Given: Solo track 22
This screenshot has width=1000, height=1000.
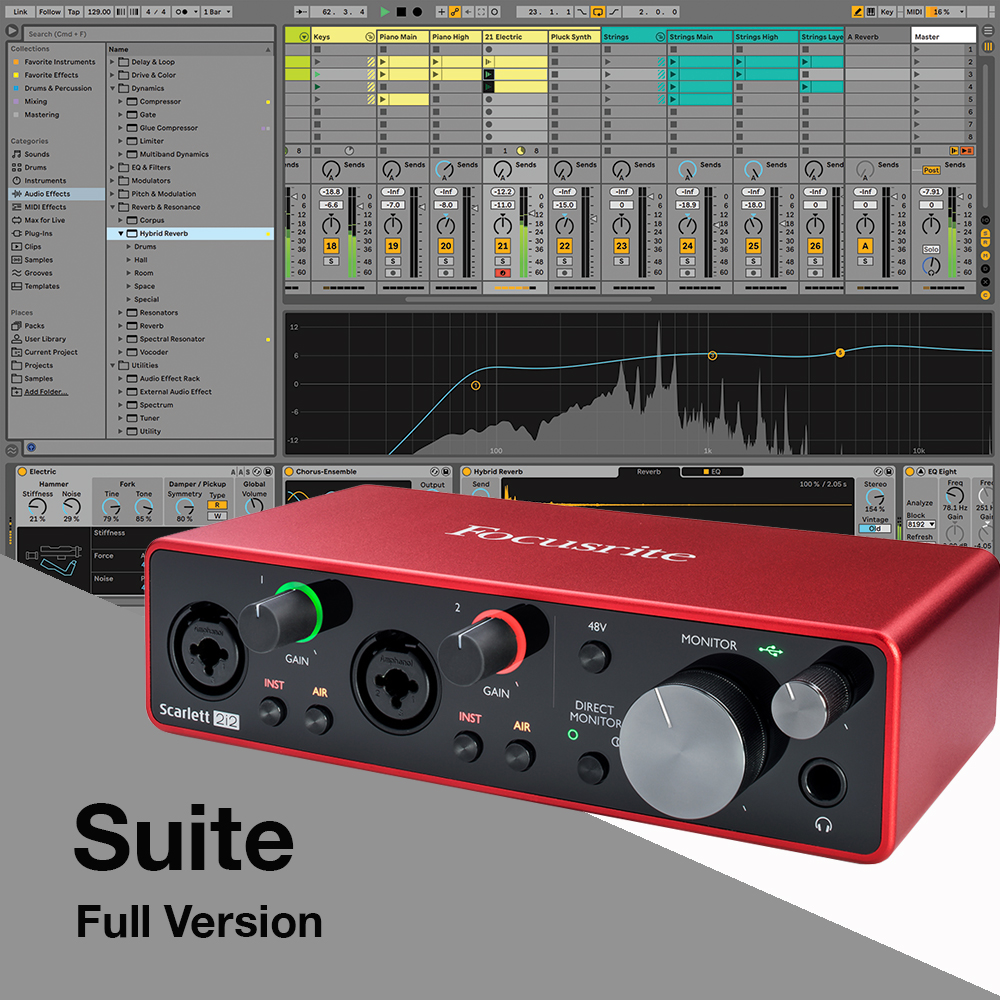Looking at the screenshot, I should pyautogui.click(x=564, y=261).
